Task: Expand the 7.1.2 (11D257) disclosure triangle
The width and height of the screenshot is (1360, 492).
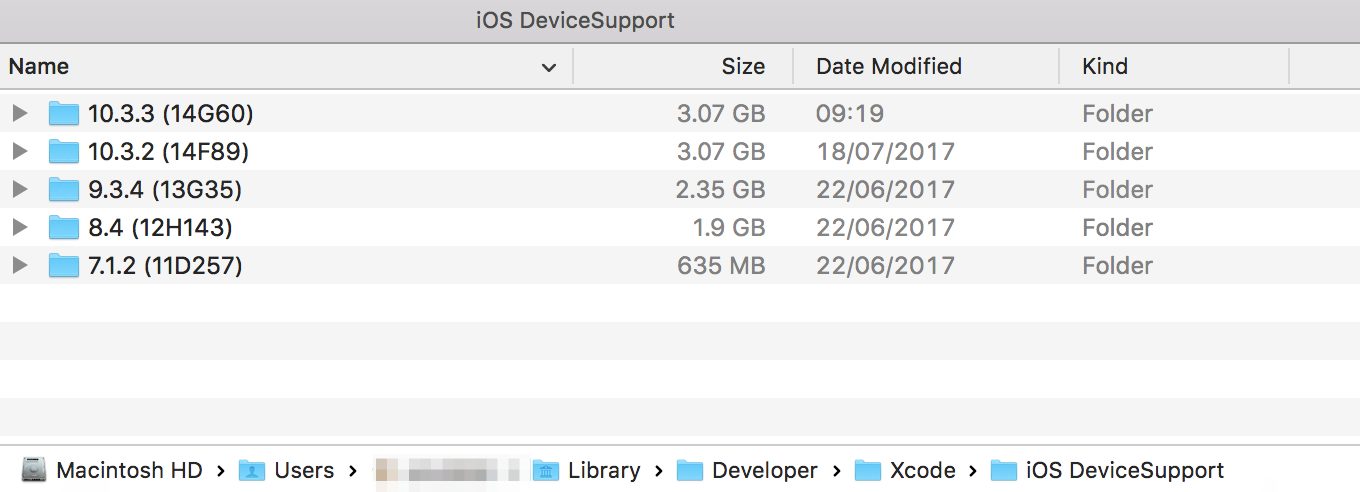Action: click(x=19, y=266)
